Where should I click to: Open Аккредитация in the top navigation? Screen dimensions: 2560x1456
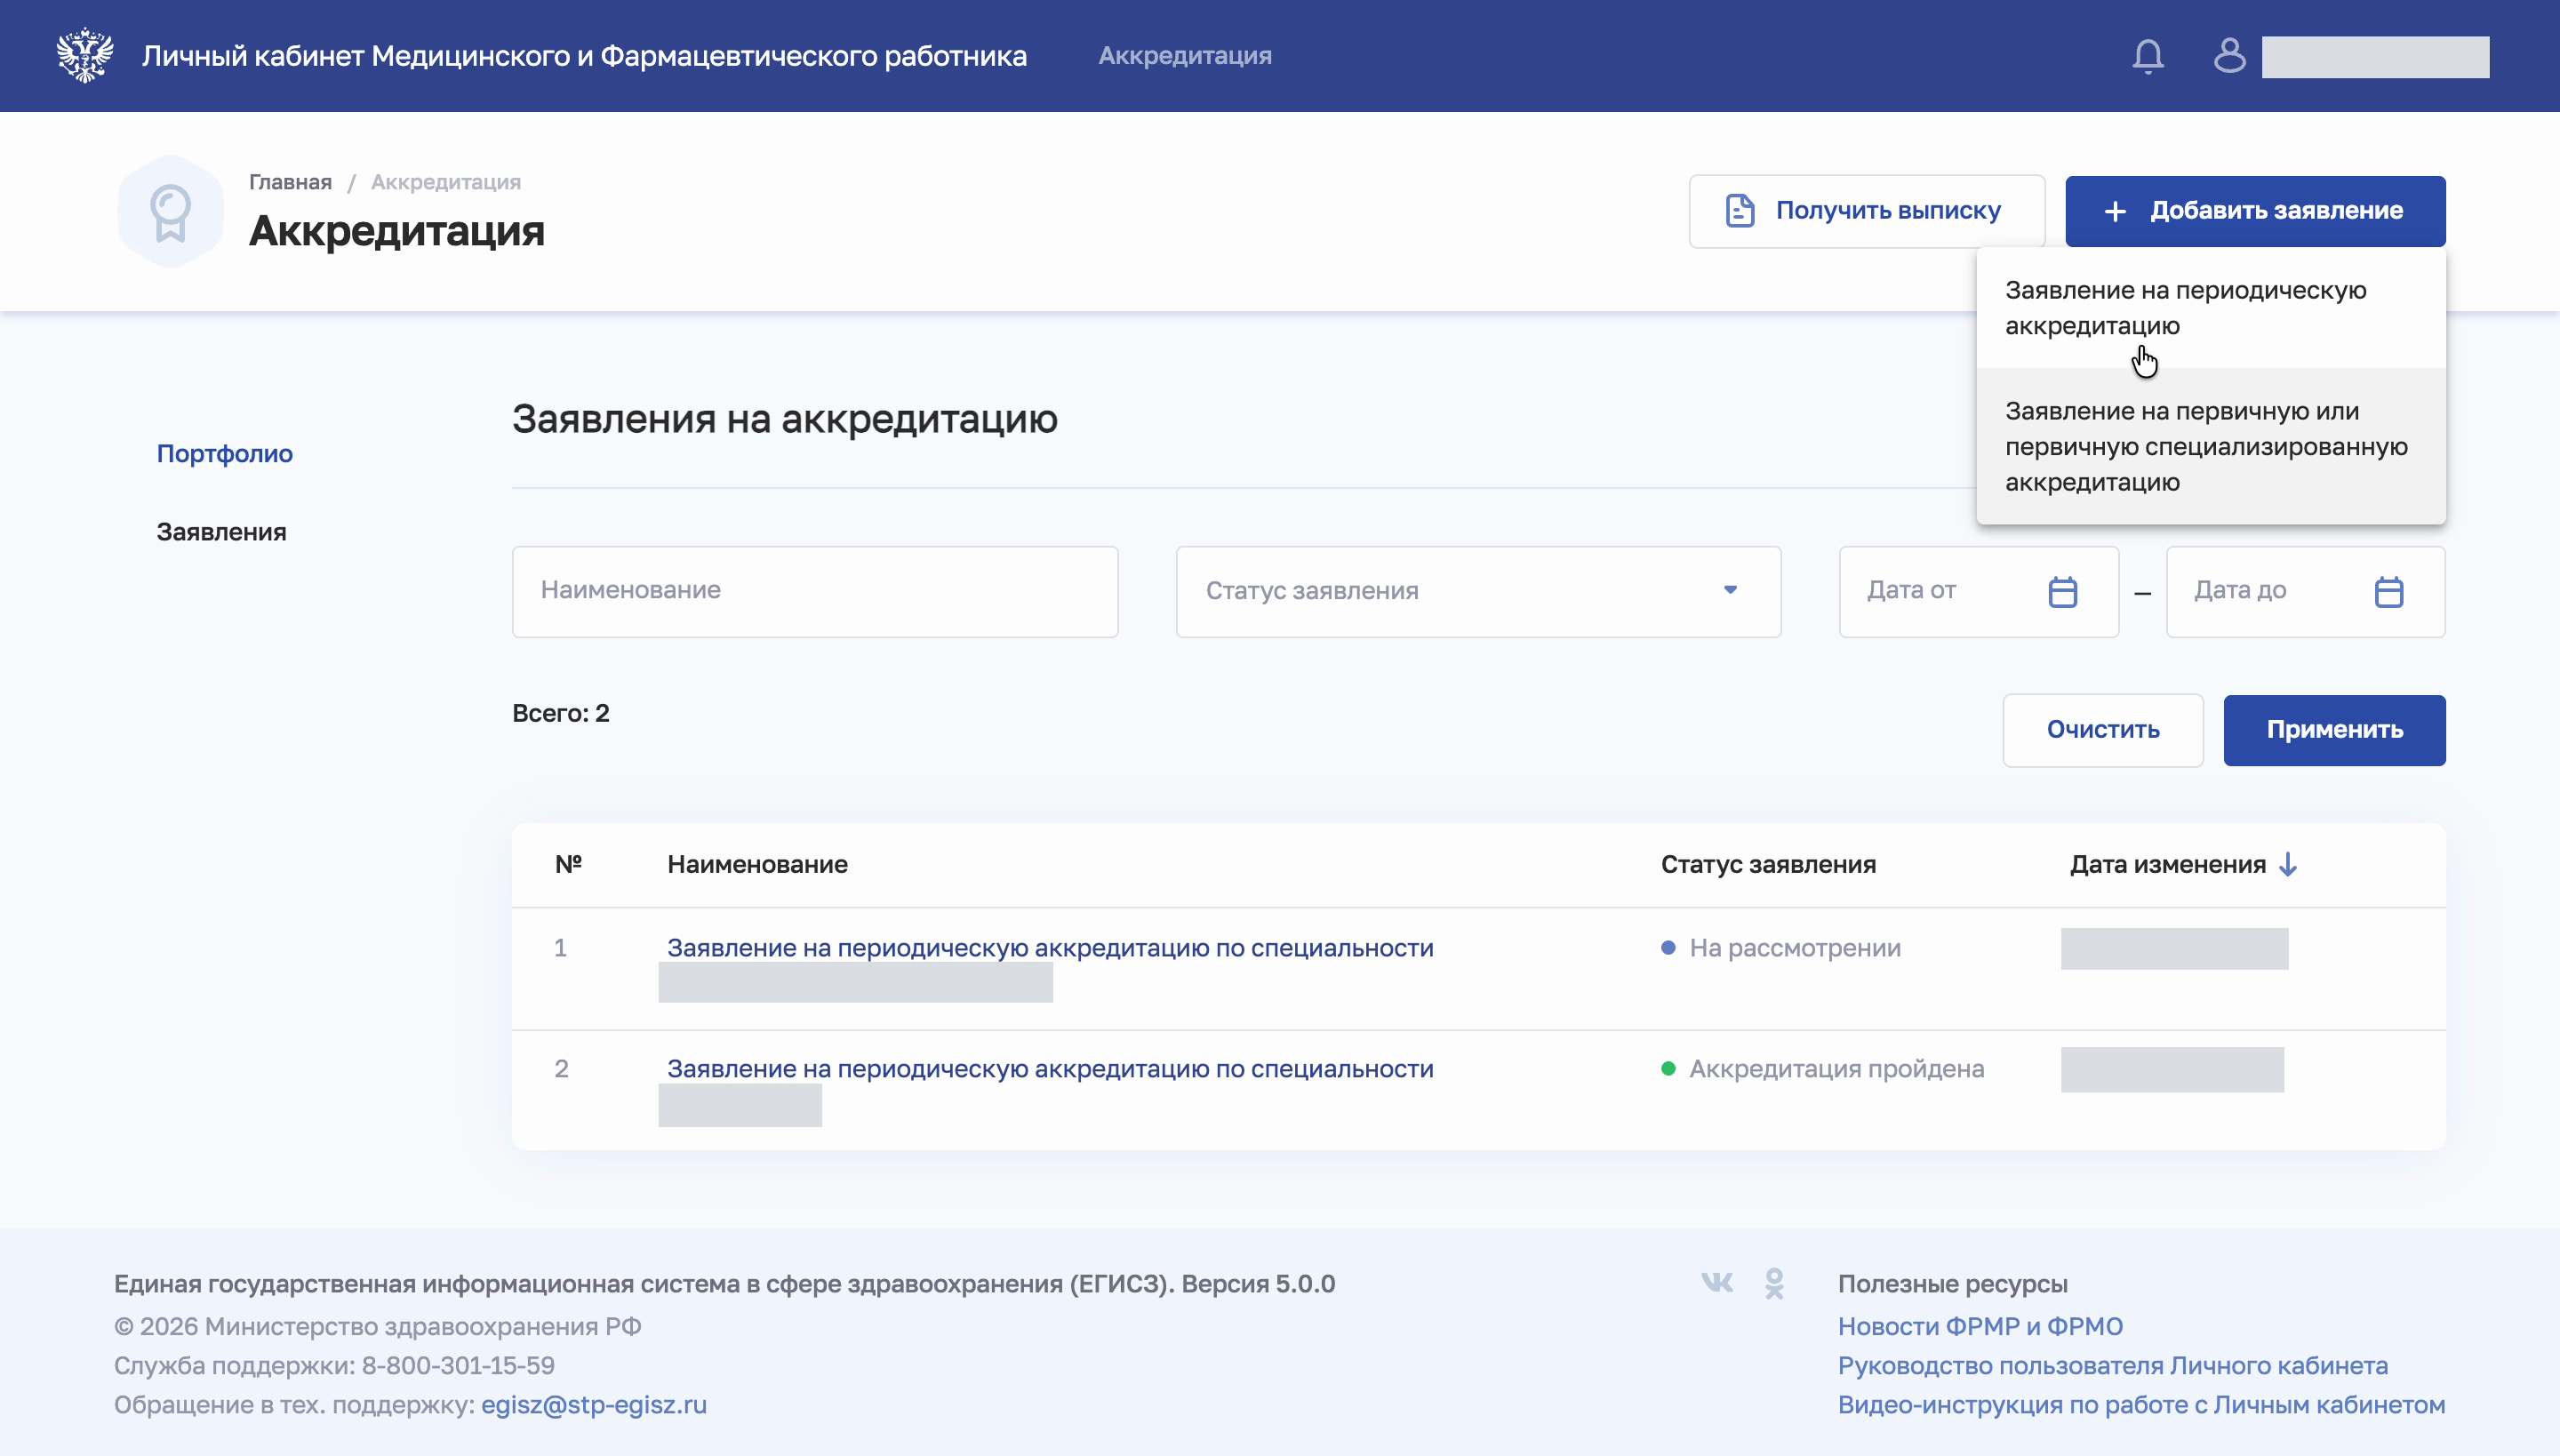click(1185, 56)
